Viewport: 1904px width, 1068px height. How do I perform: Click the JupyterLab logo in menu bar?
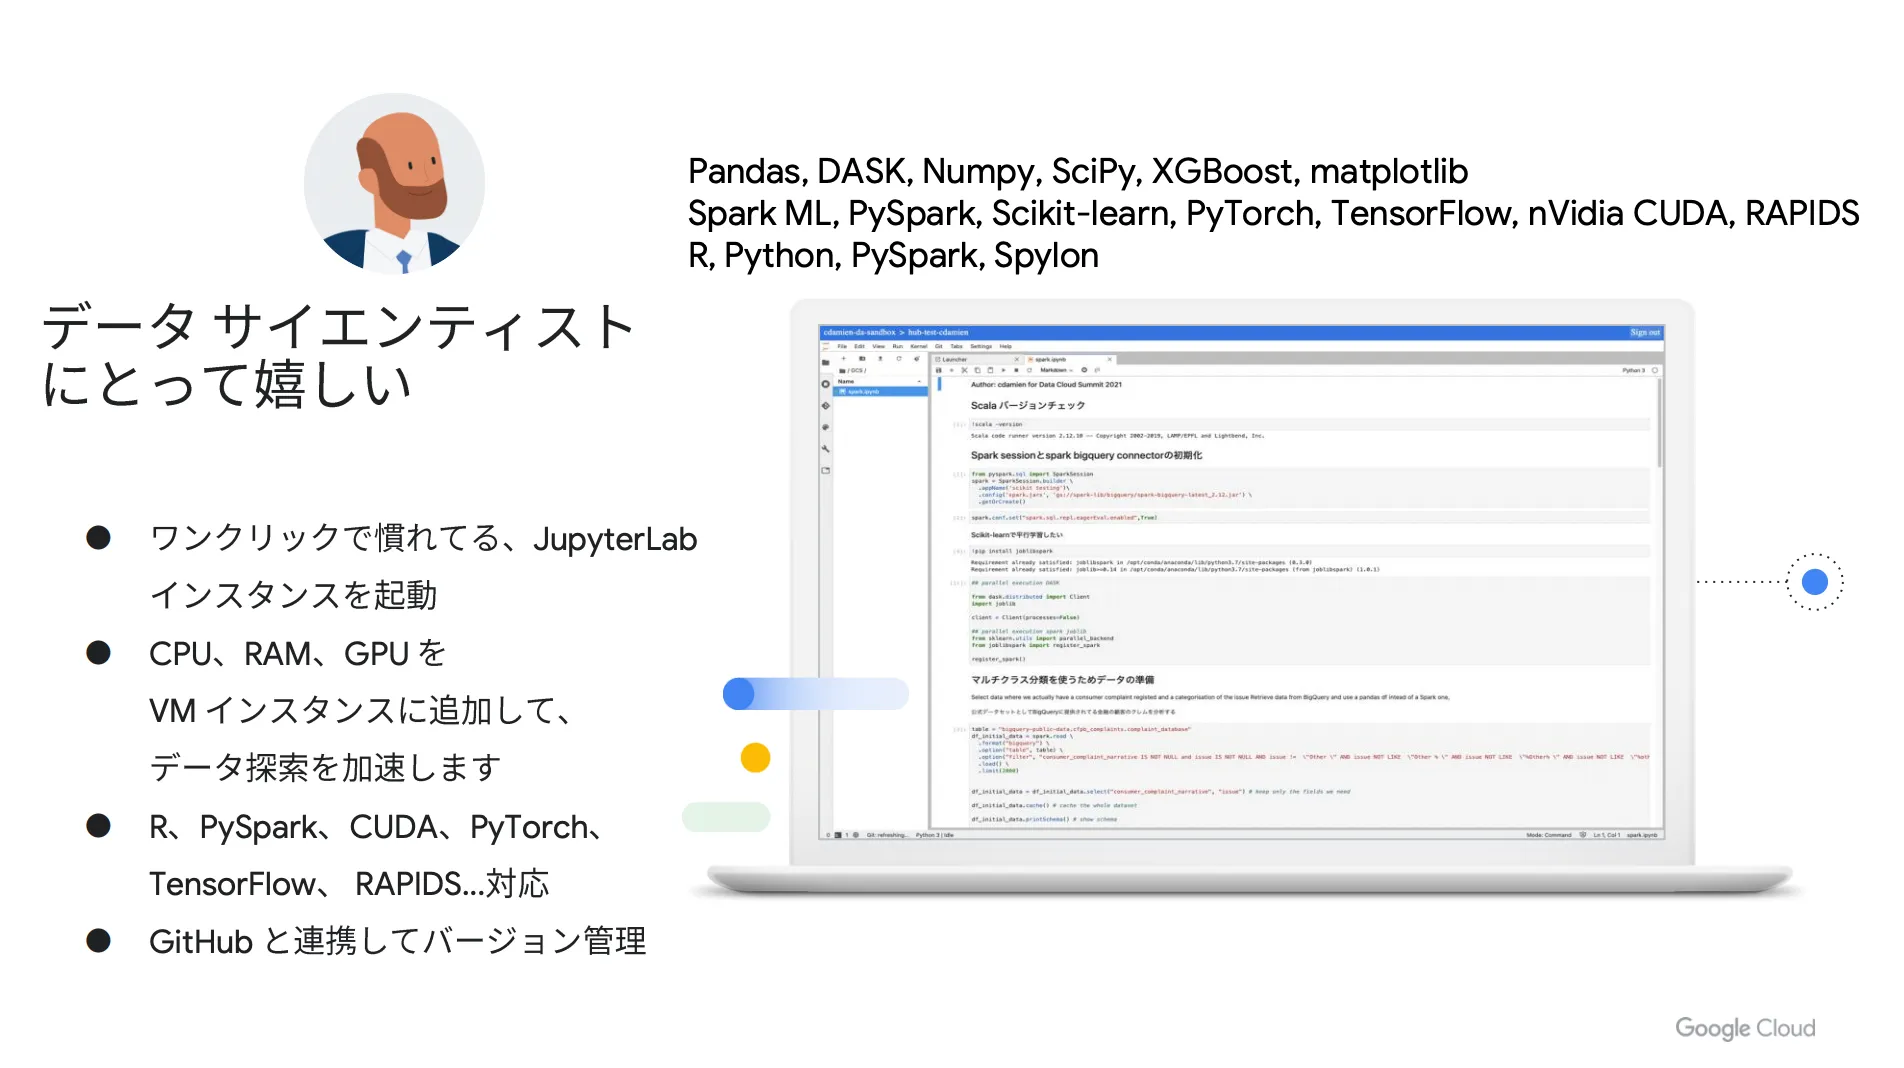coord(825,346)
